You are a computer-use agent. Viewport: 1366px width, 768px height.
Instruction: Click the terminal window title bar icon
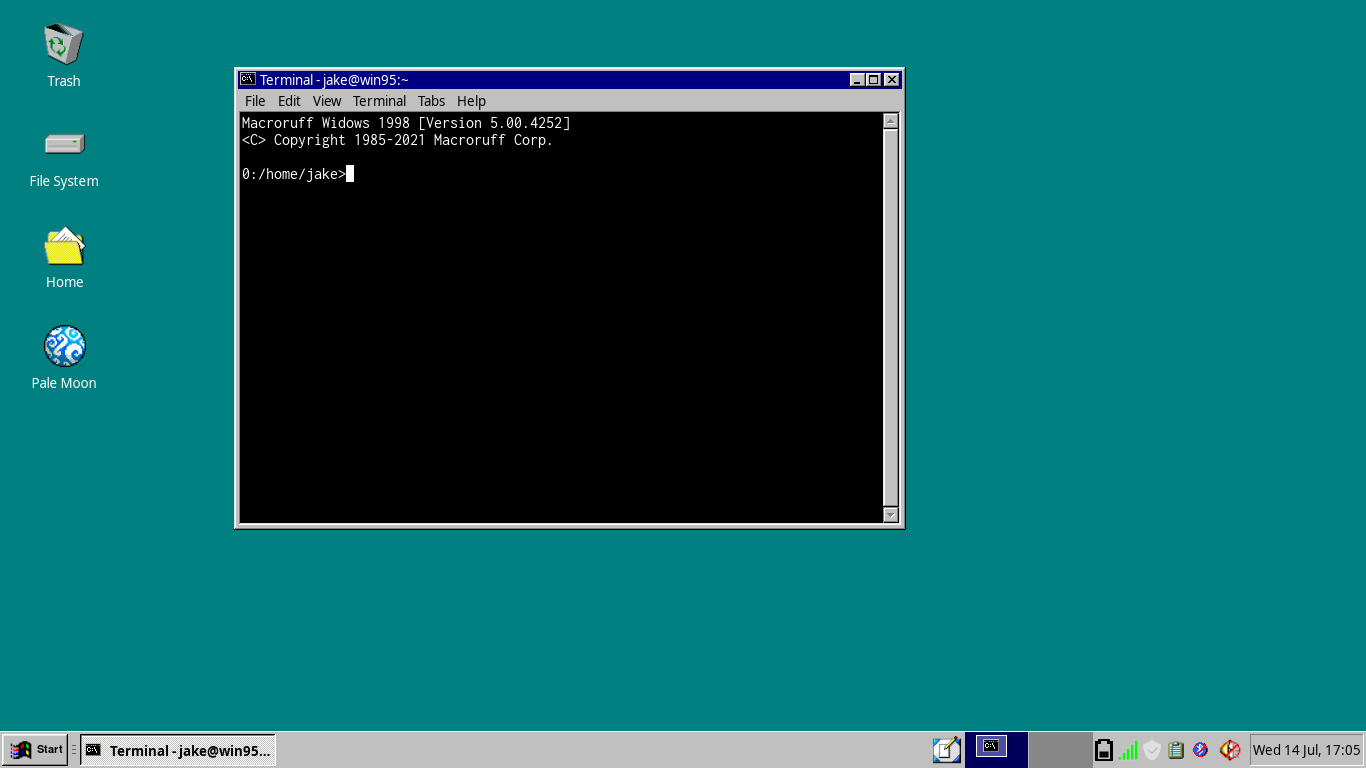pyautogui.click(x=247, y=79)
